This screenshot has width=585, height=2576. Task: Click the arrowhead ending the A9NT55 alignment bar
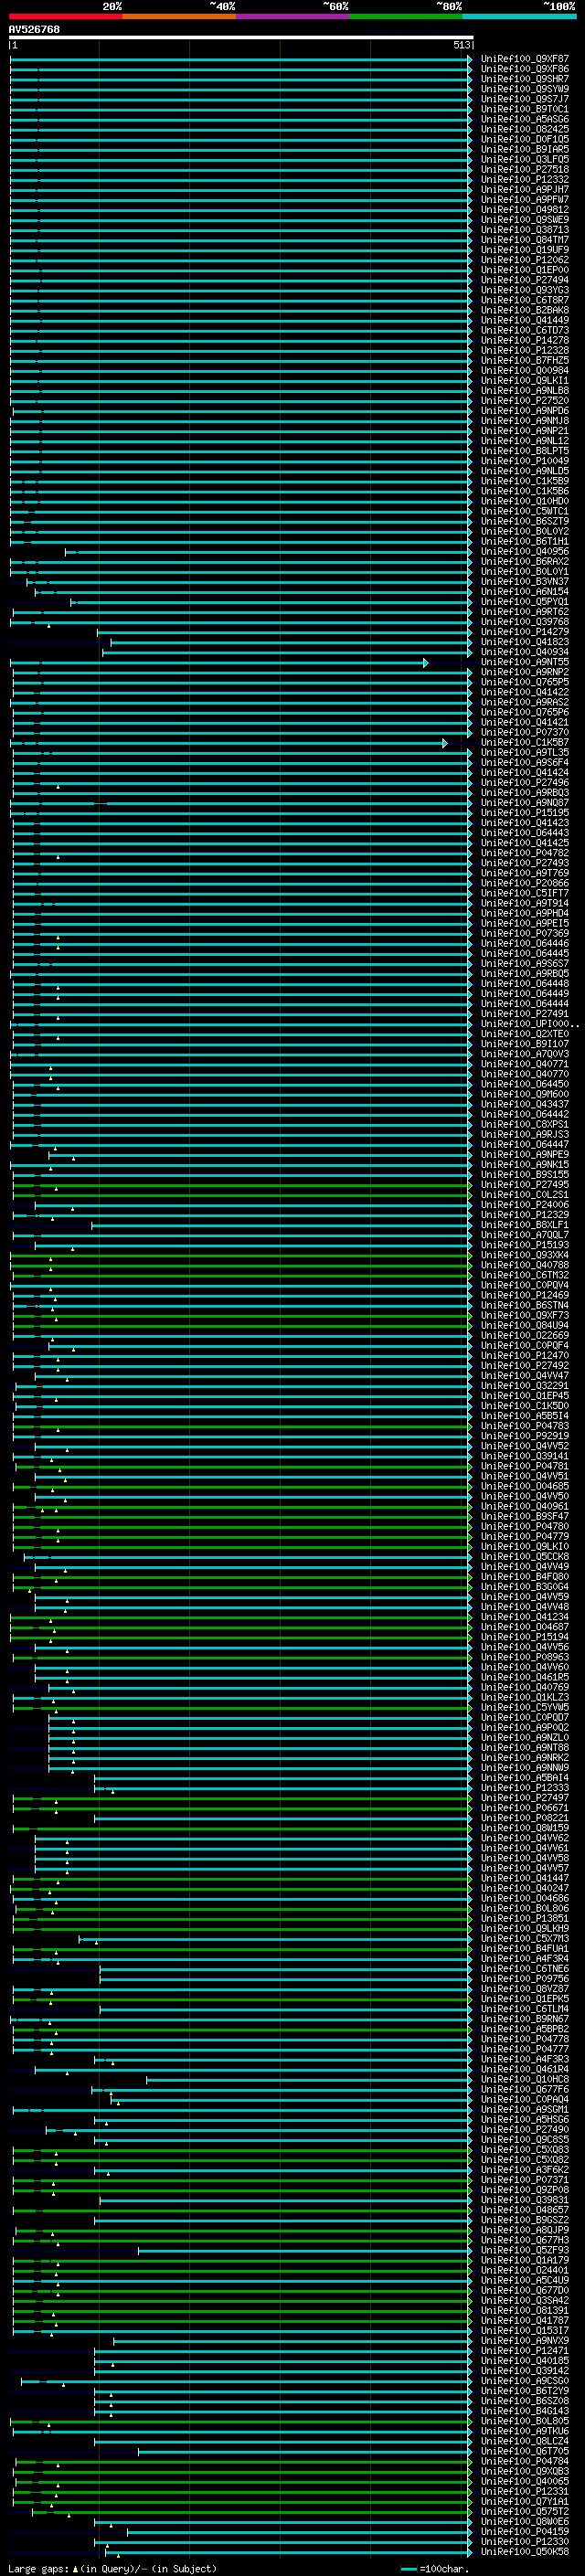pyautogui.click(x=426, y=663)
